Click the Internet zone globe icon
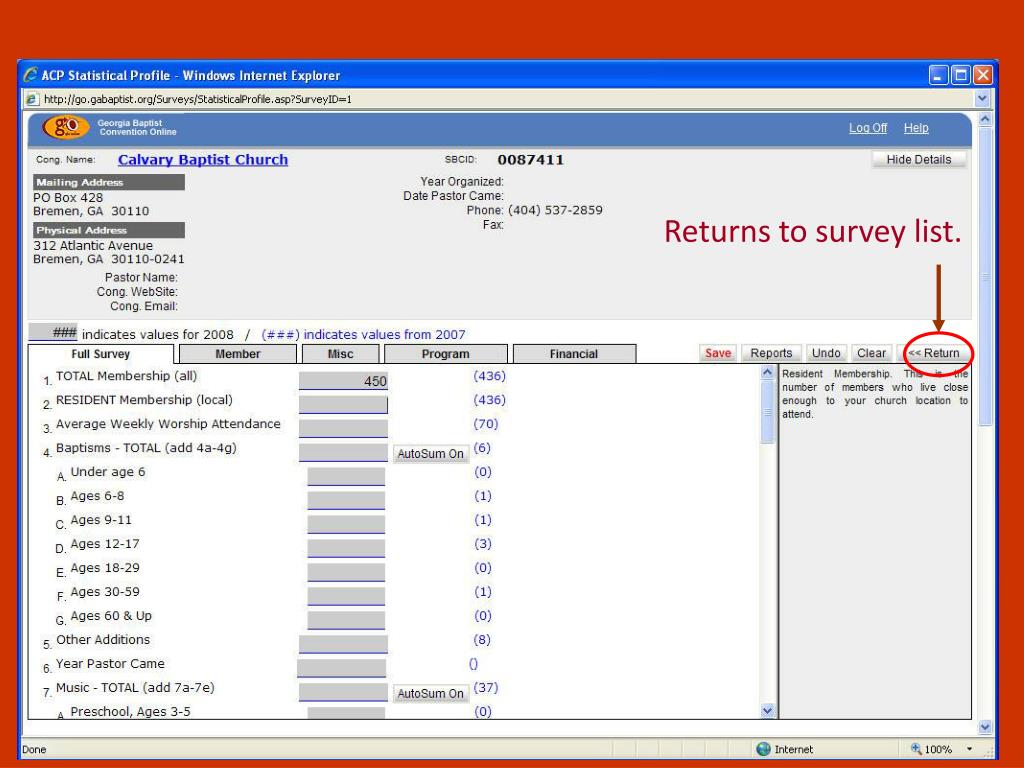Screen dimensions: 1024x768 pos(765,749)
